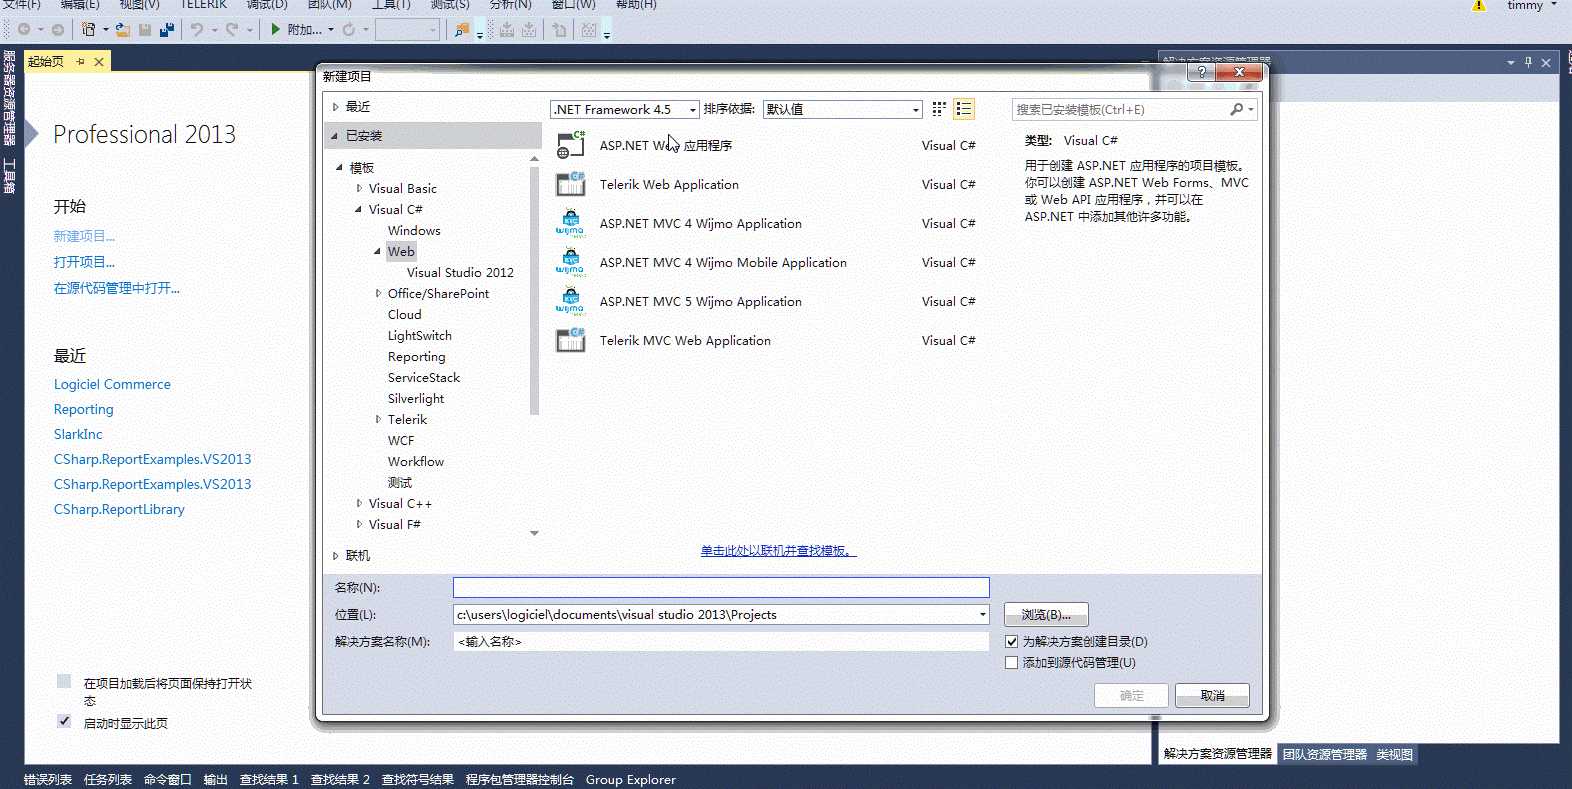Expand the Office/SharePoint tree node
The height and width of the screenshot is (789, 1572).
[x=378, y=293]
